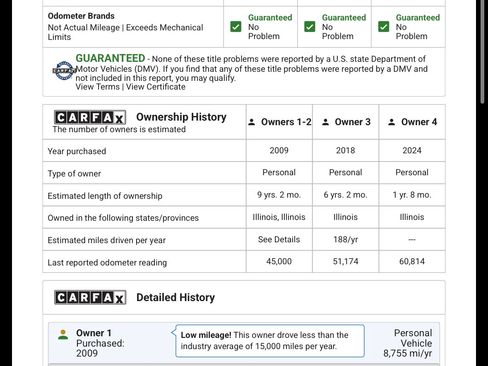488x366 pixels.
Task: Open the View Terms link
Action: click(x=97, y=87)
